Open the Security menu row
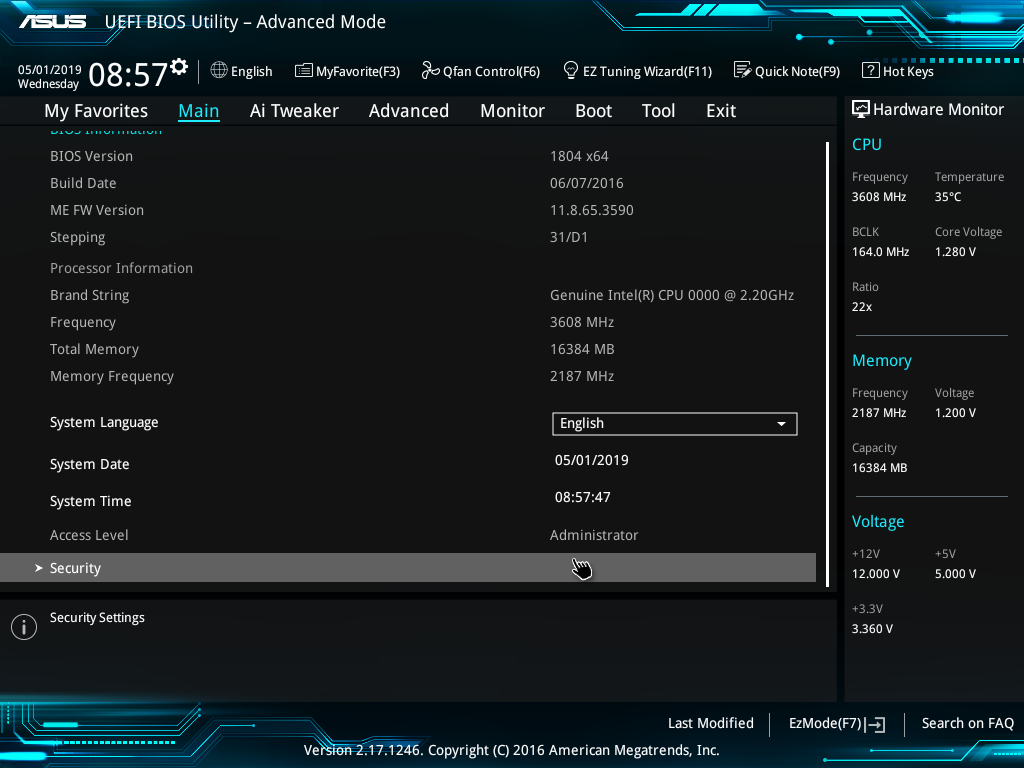The image size is (1024, 768). tap(408, 568)
